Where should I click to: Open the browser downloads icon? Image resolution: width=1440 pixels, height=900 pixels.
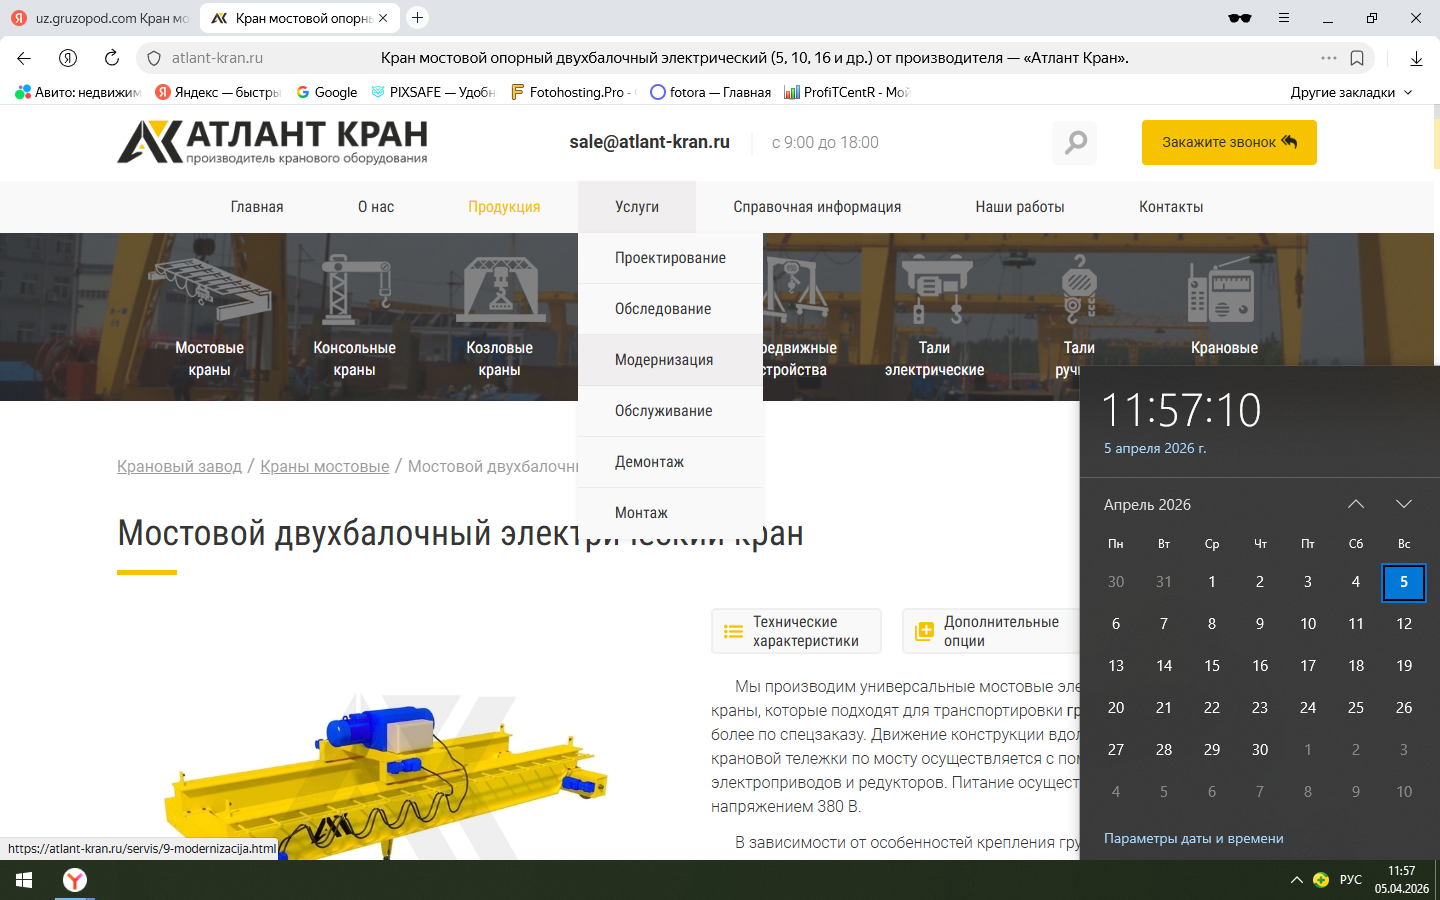tap(1416, 58)
